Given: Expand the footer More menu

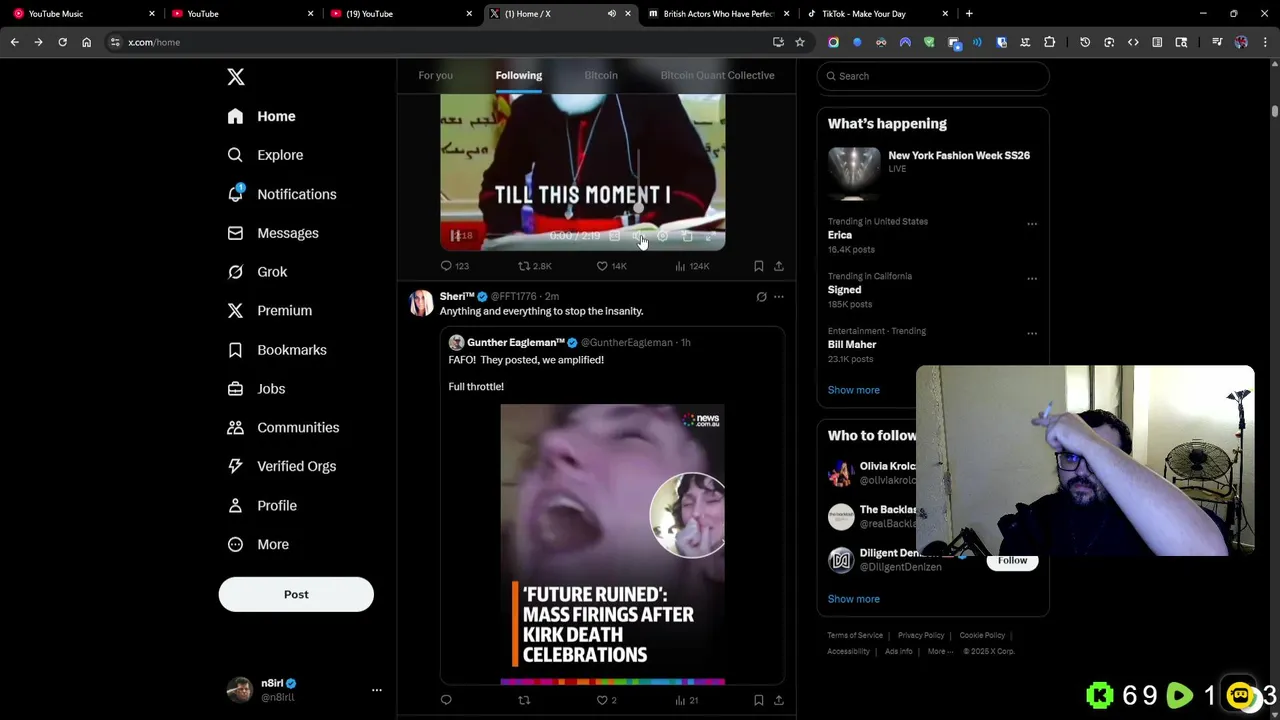Looking at the screenshot, I should pos(939,651).
